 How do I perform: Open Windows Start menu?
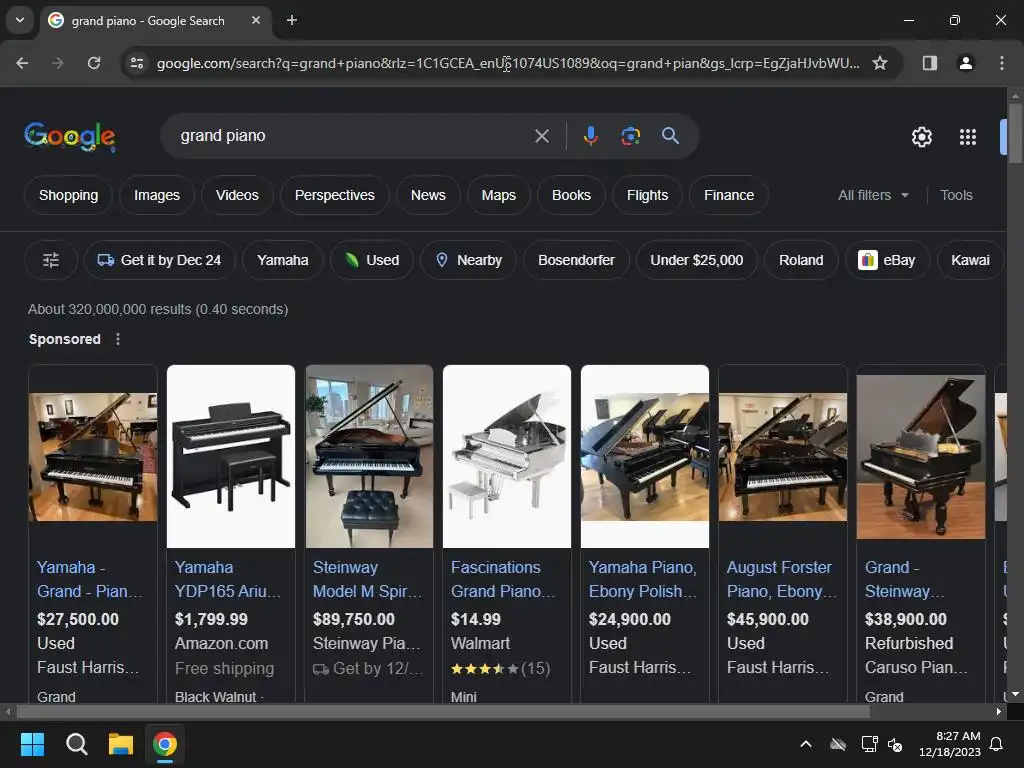pos(32,744)
